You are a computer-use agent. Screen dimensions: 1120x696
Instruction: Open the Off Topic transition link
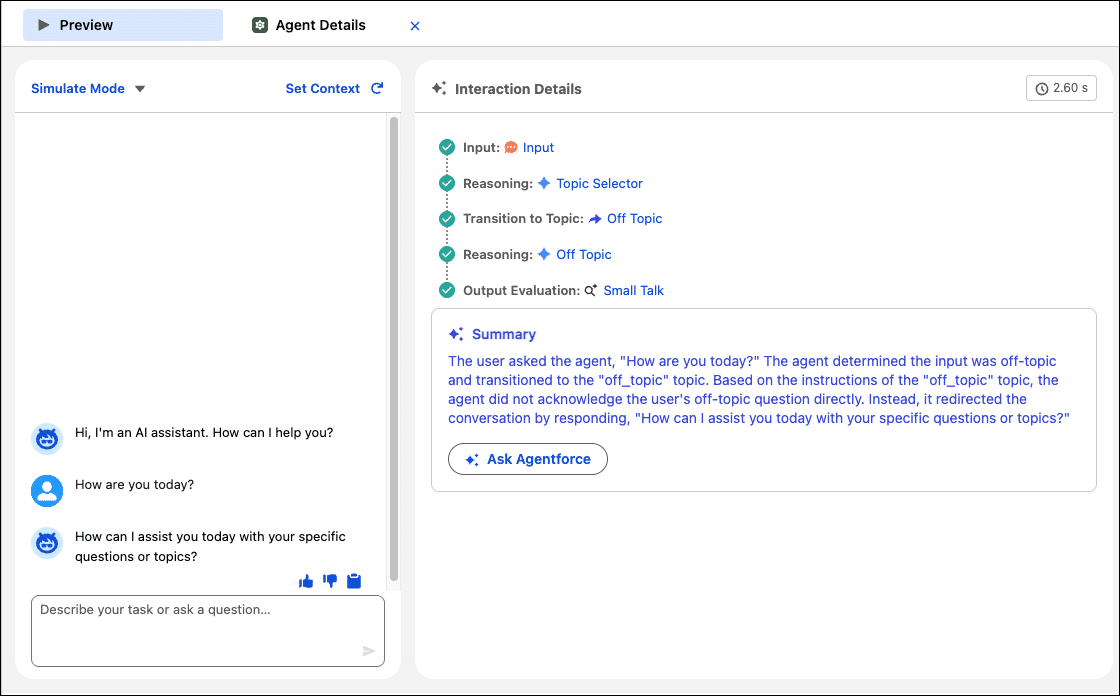(633, 218)
